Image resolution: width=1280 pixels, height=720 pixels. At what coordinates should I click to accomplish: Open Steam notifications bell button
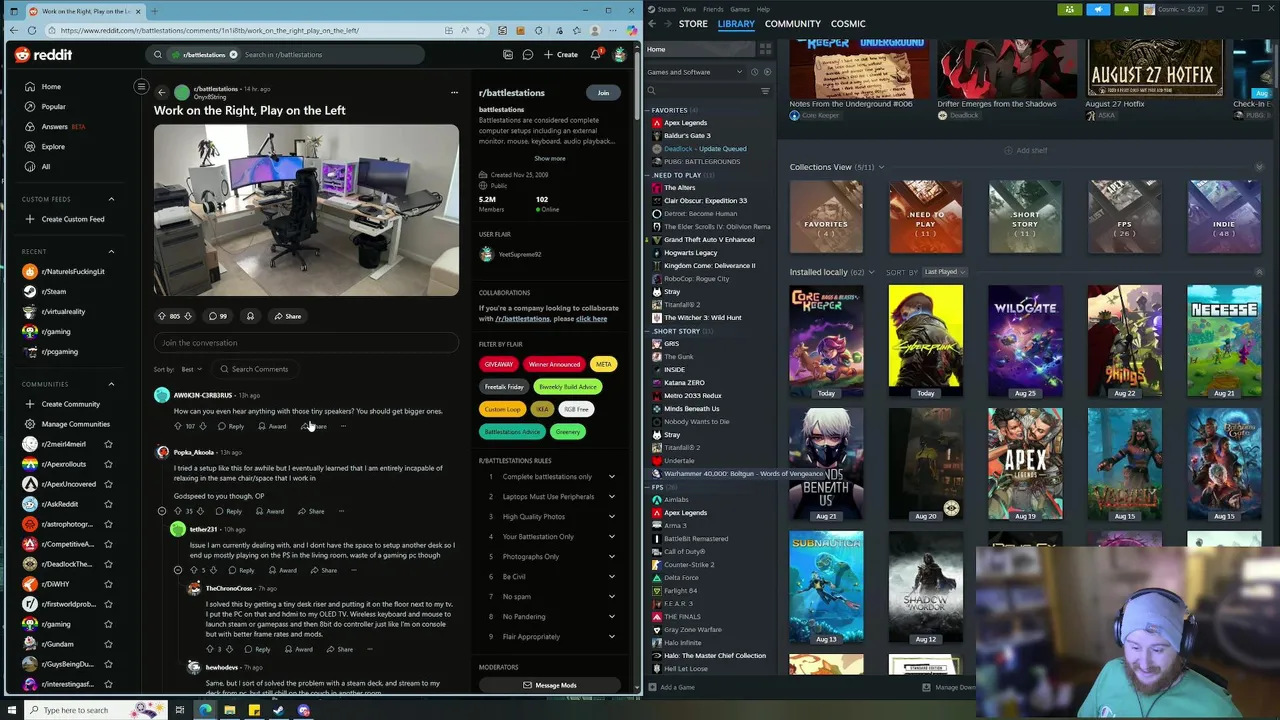click(1126, 9)
